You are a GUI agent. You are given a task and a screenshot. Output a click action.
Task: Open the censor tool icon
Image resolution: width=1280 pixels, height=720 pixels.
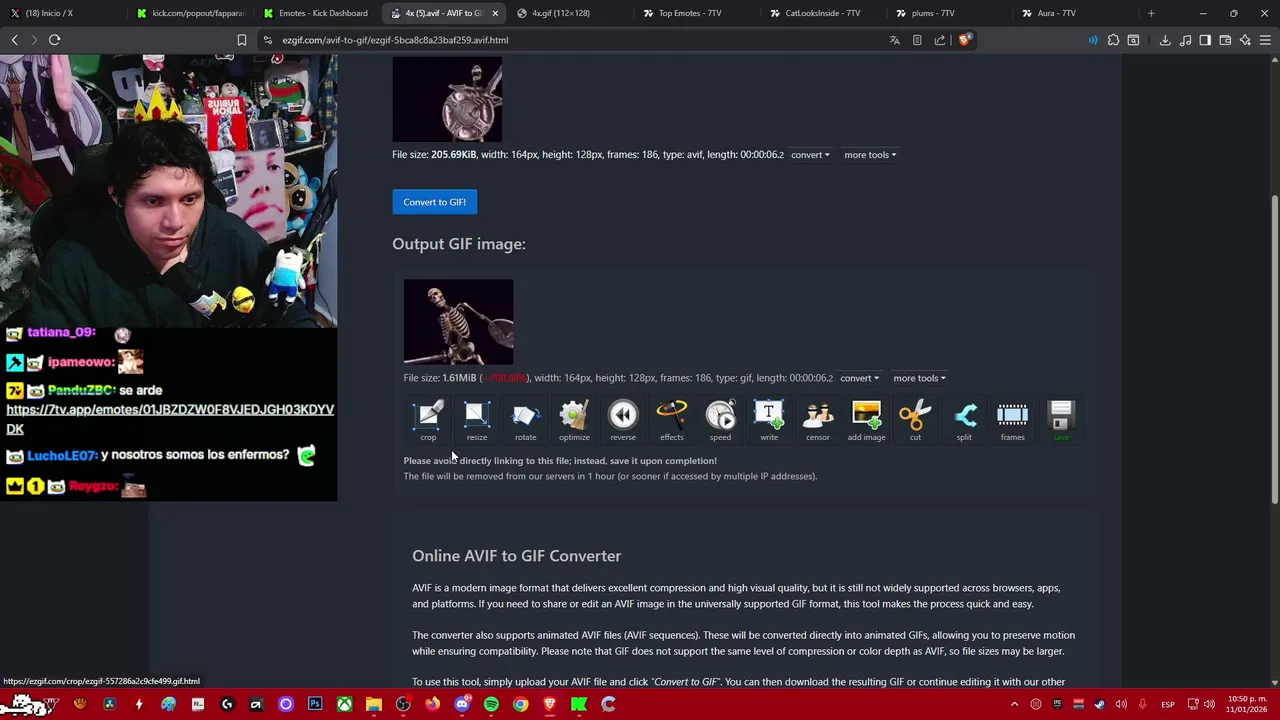818,420
